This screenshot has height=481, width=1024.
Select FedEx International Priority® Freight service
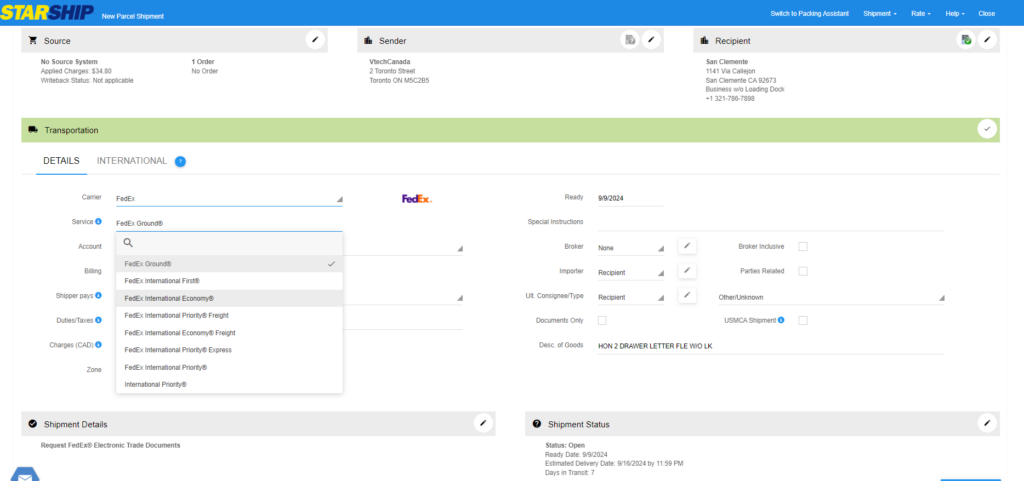click(x=229, y=315)
